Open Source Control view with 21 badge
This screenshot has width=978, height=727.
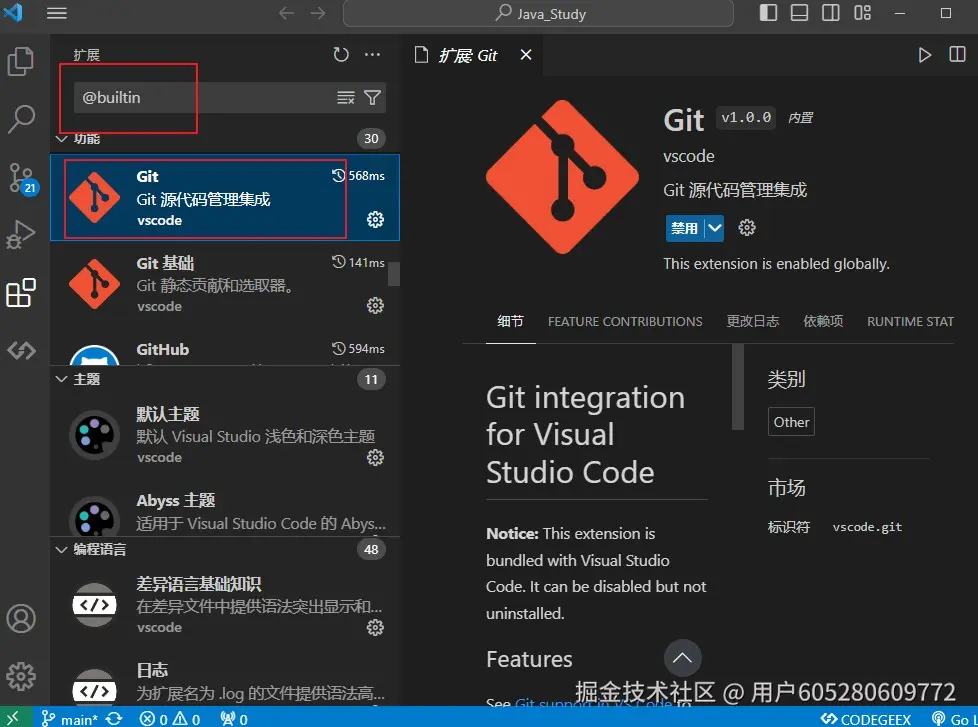22,178
